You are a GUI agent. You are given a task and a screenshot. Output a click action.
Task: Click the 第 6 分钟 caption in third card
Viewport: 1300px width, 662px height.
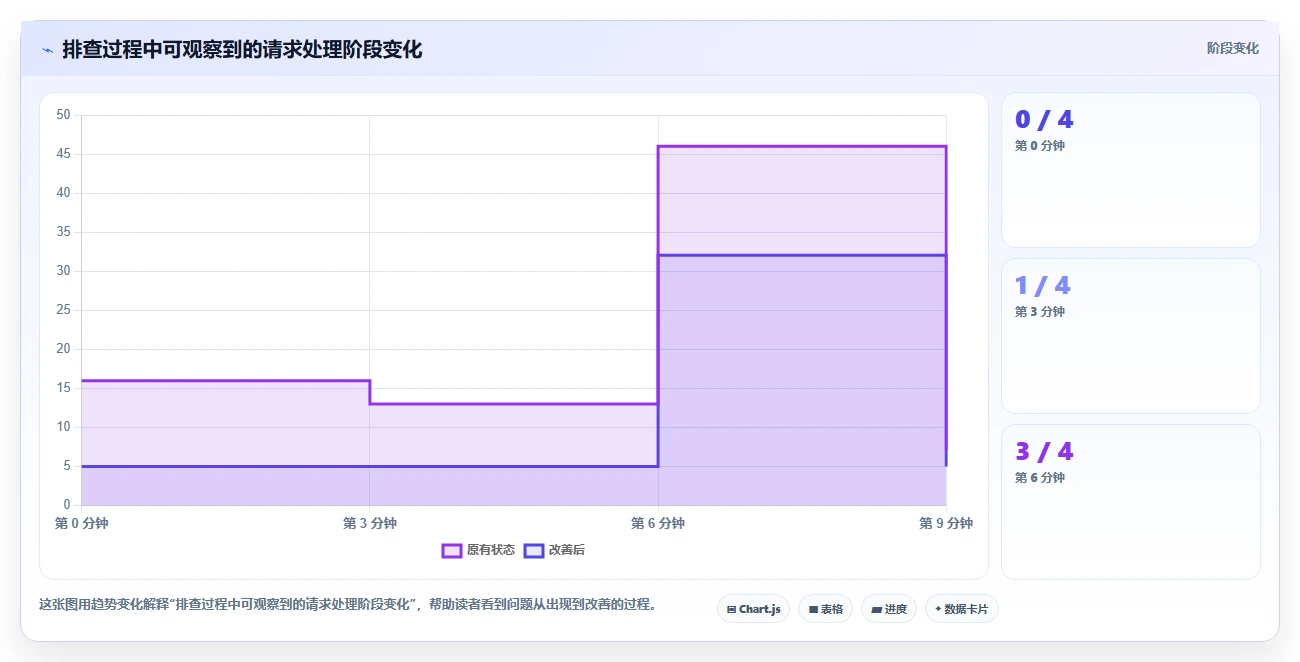click(1040, 478)
